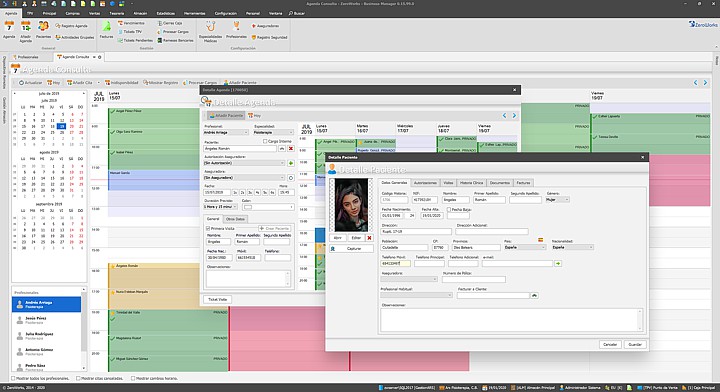Expand the País dropdown showing España
The image size is (720, 392).
click(x=525, y=247)
